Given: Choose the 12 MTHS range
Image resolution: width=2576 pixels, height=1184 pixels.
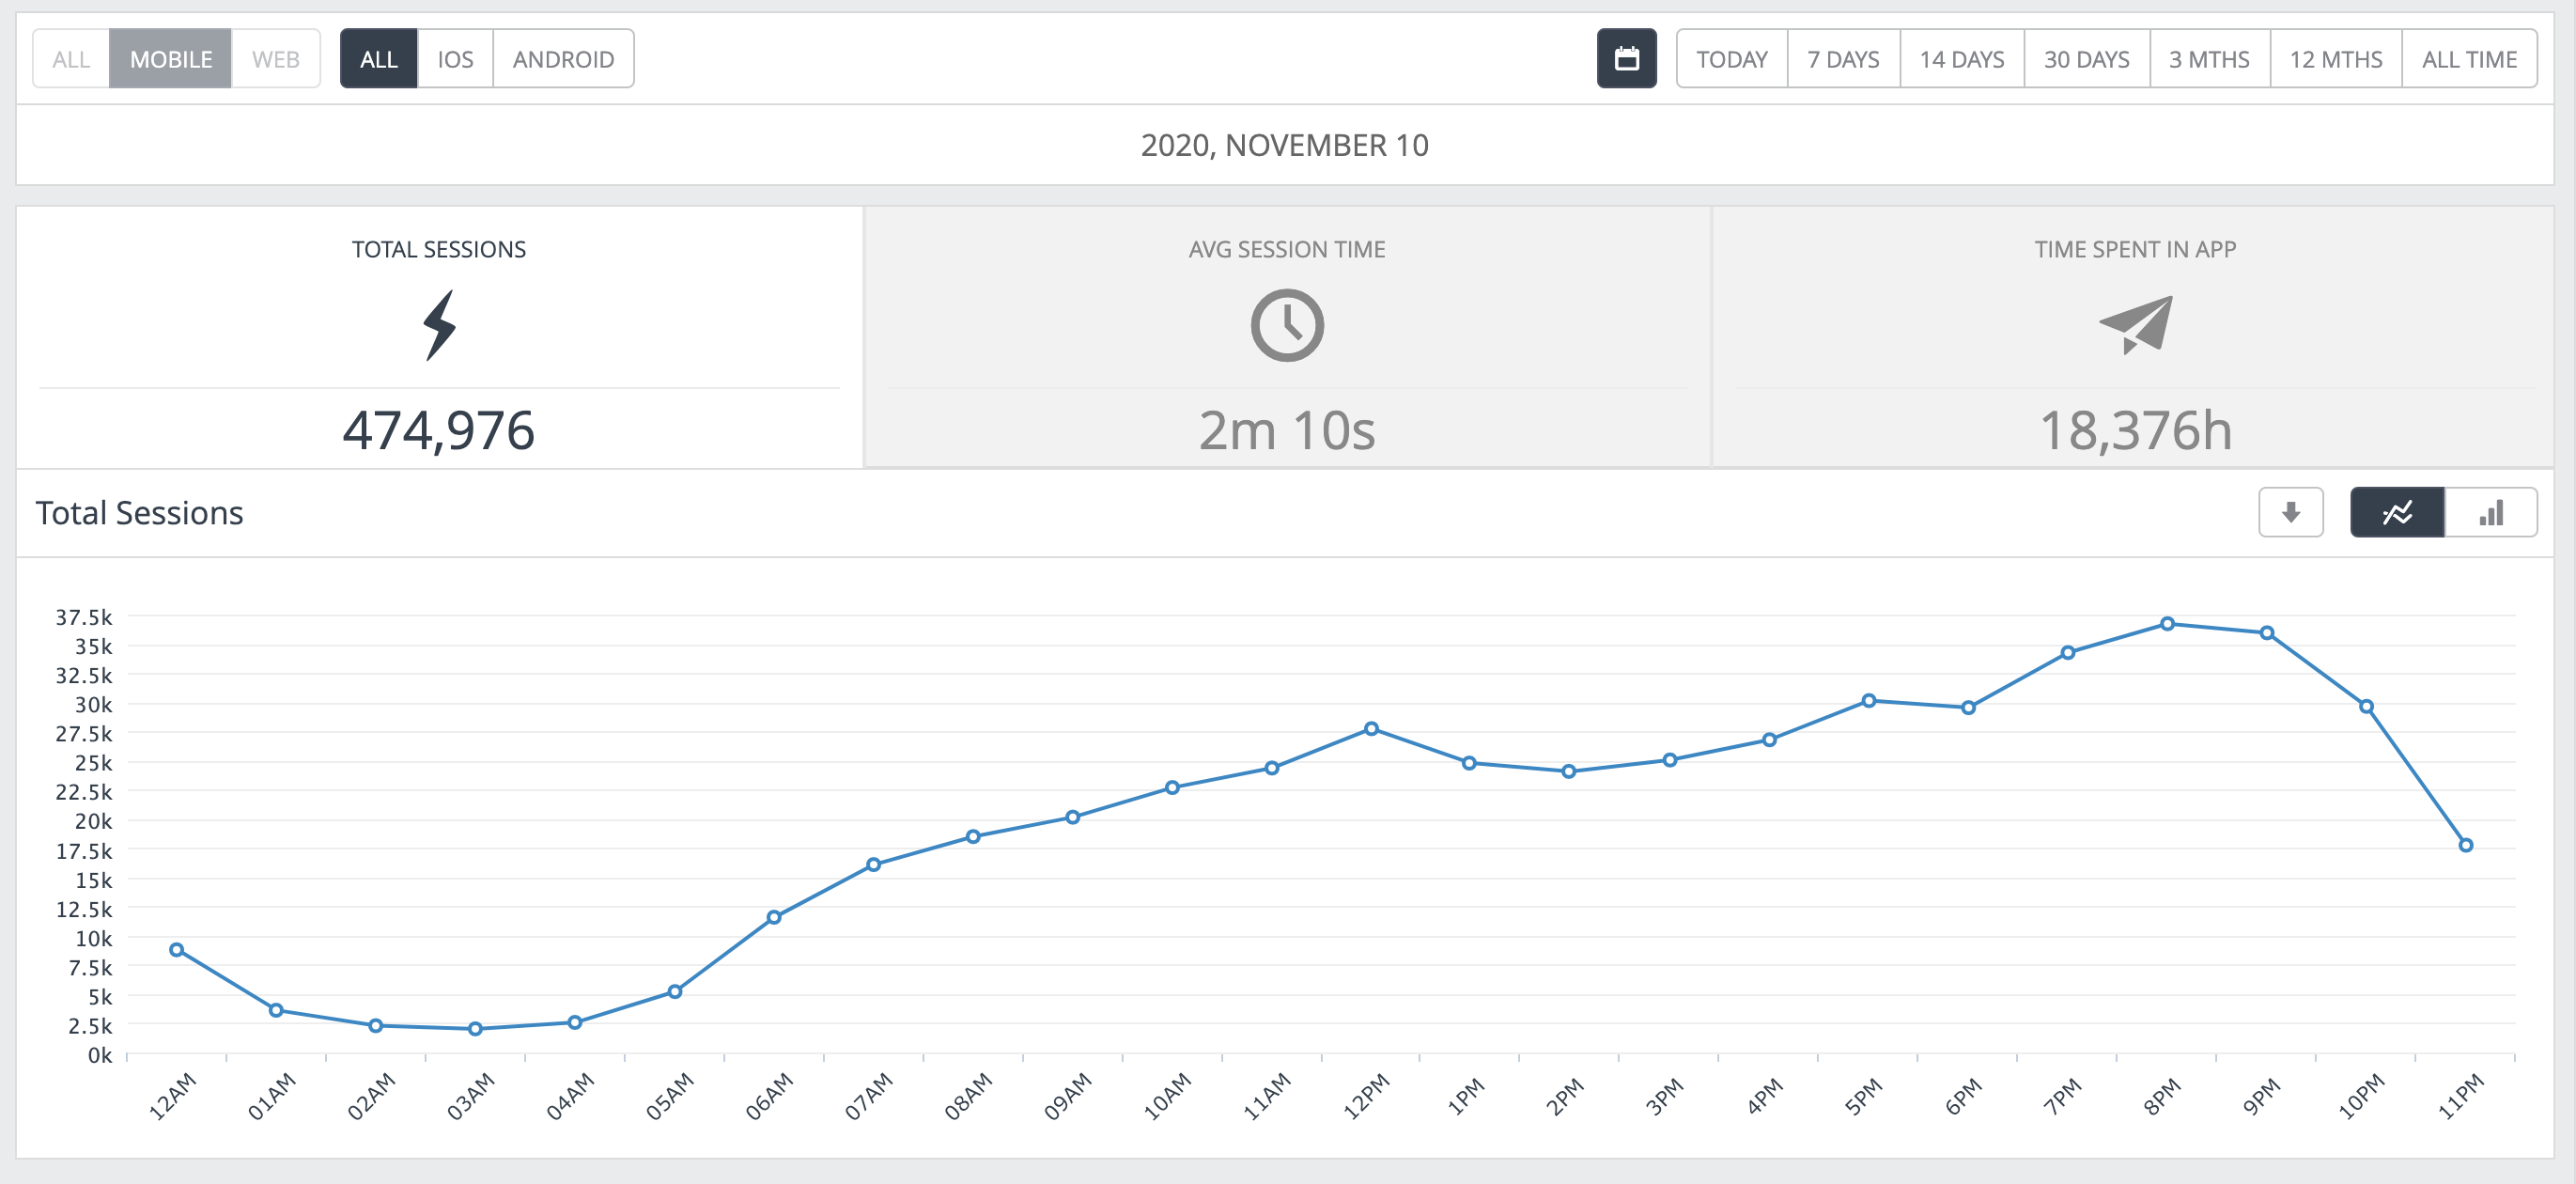Looking at the screenshot, I should [2335, 59].
